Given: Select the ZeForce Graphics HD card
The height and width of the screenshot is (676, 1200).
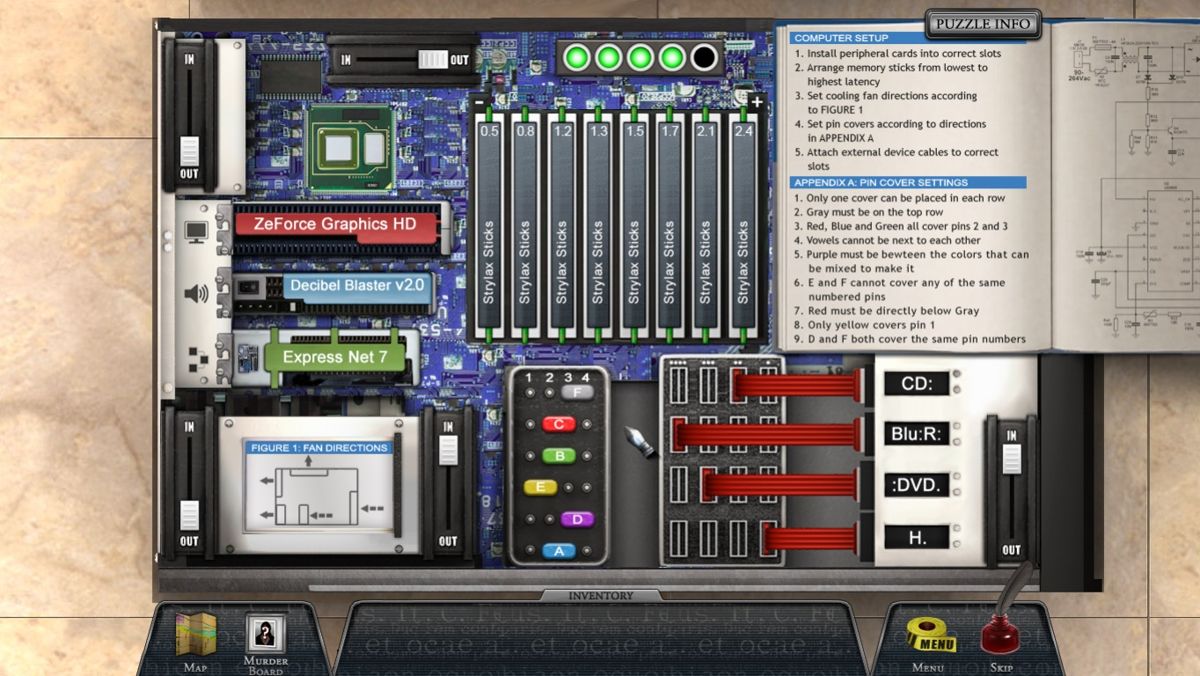Looking at the screenshot, I should pos(336,226).
